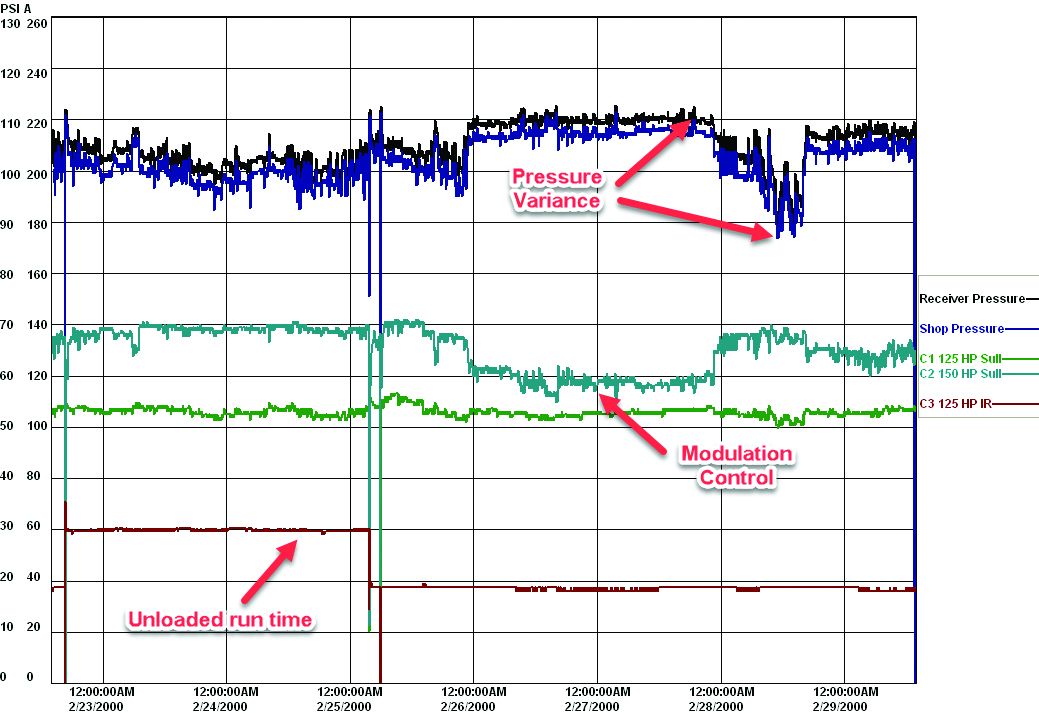Screen dimensions: 1039x713
Task: Click the 90 180 axis value
Action: [24, 225]
